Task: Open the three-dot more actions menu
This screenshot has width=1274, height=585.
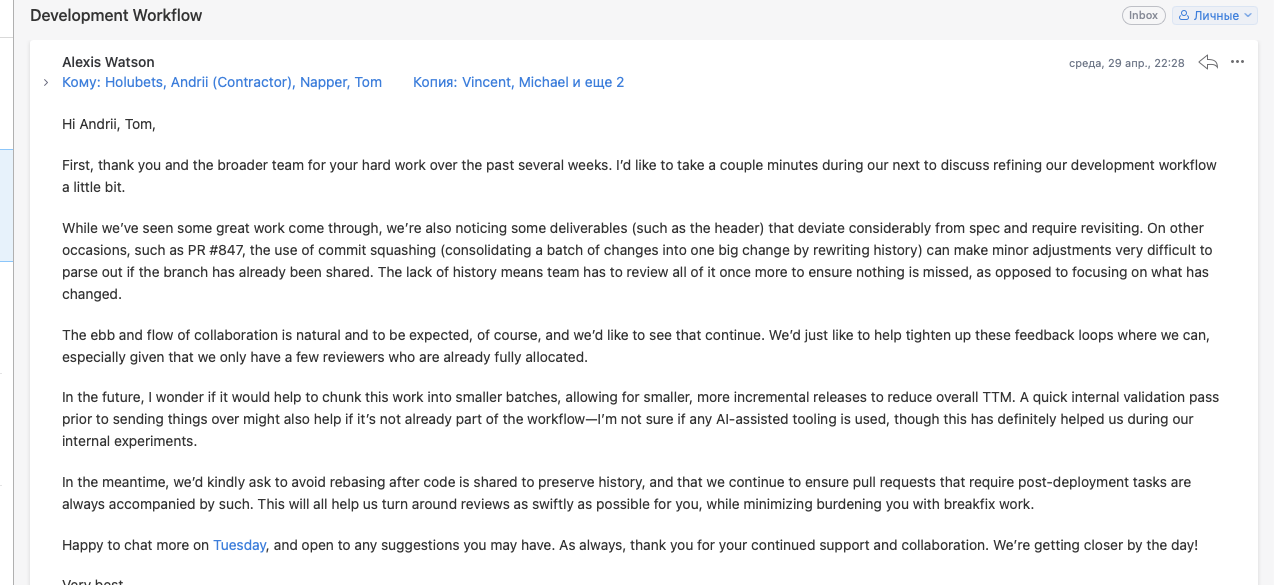Action: [1237, 62]
